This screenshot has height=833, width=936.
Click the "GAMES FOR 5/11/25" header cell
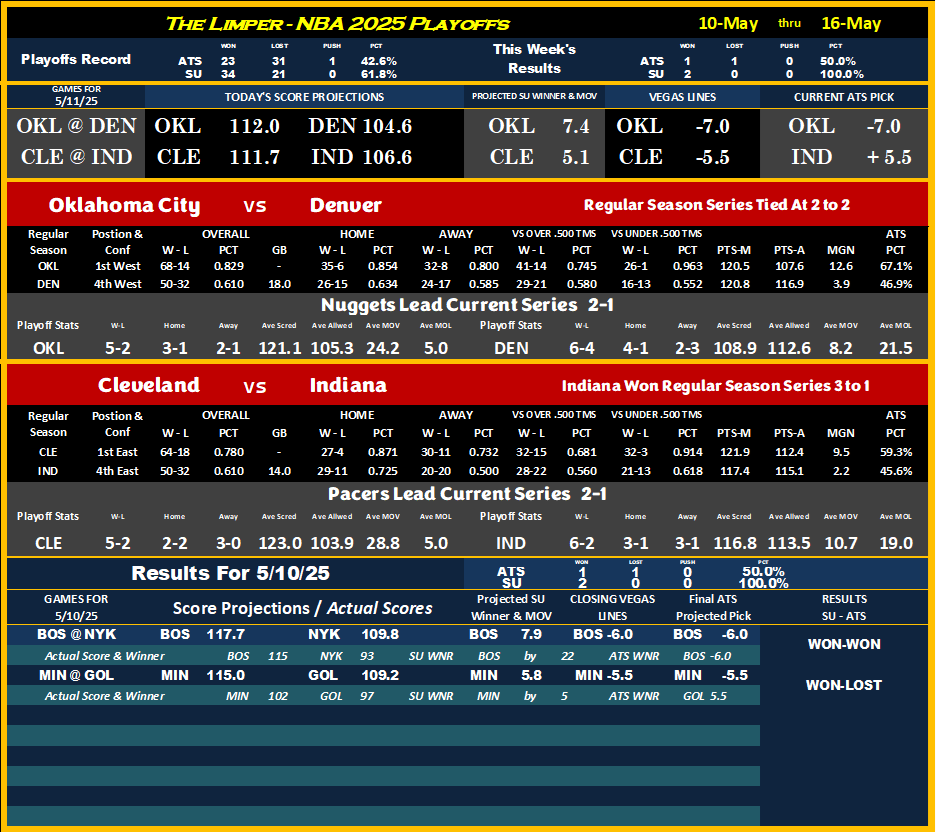point(76,96)
